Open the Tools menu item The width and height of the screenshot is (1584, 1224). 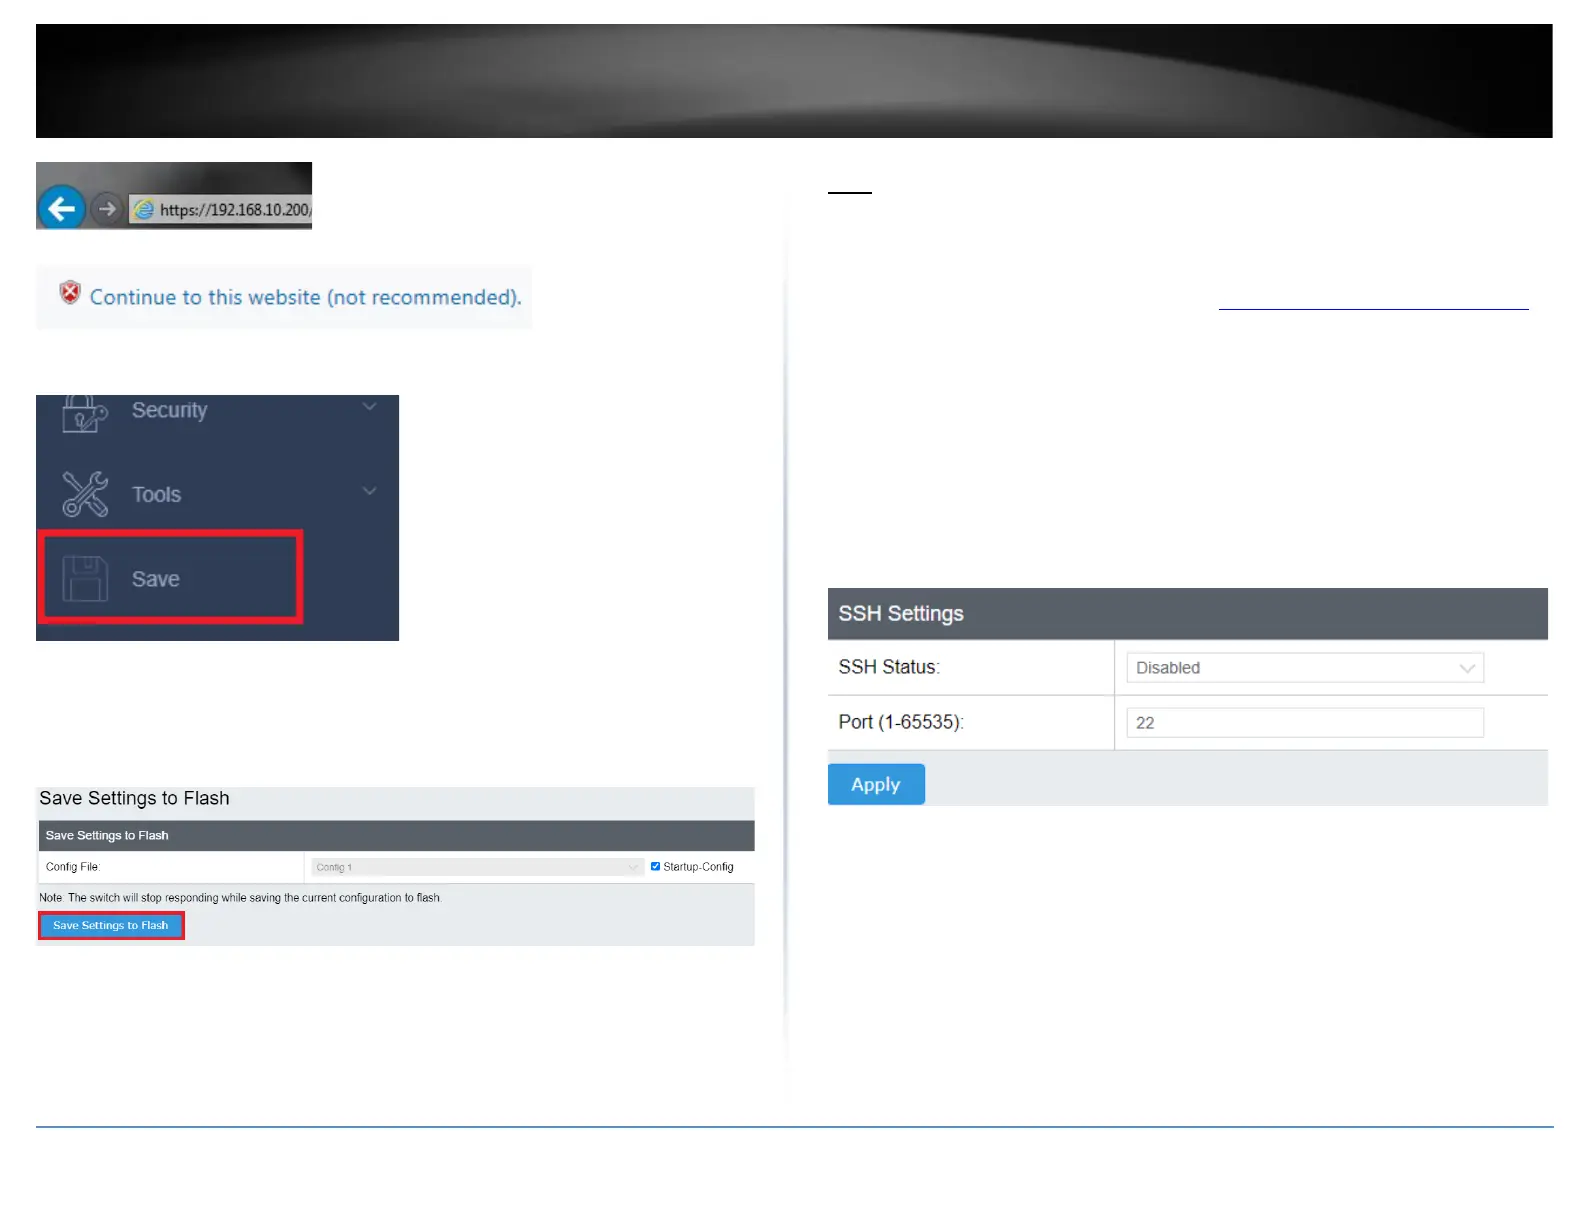pyautogui.click(x=156, y=494)
